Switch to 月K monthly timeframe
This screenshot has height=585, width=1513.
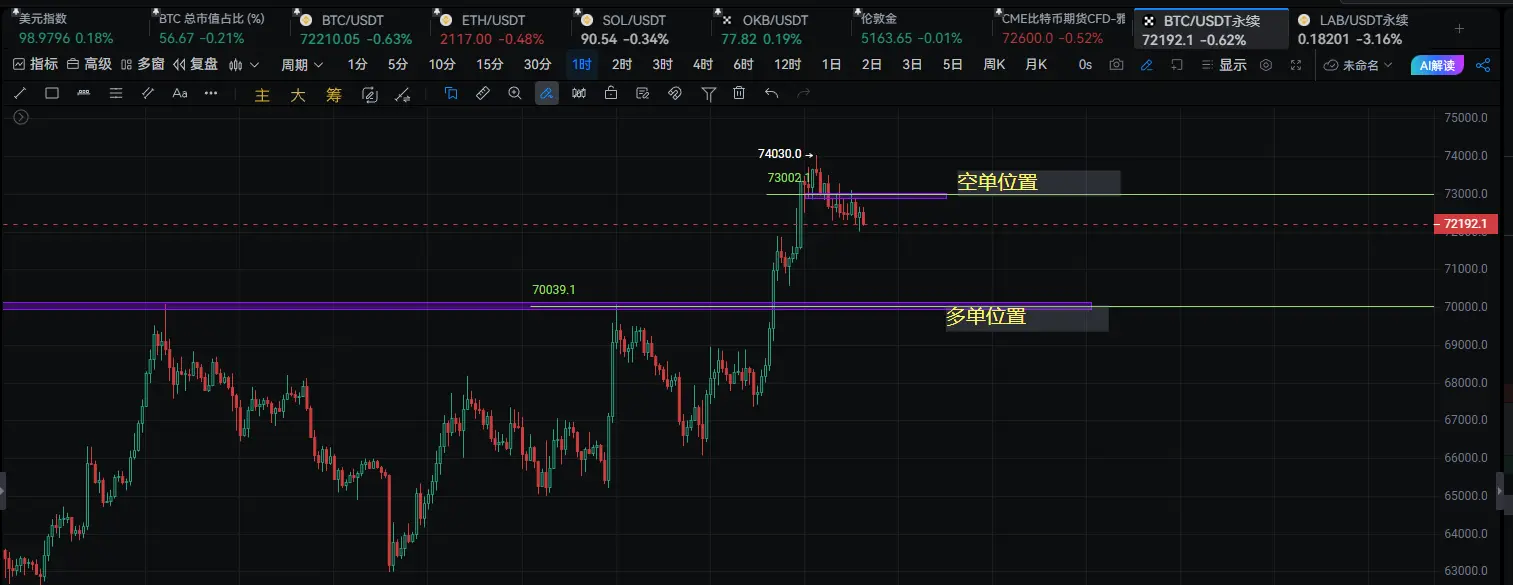(x=1036, y=65)
